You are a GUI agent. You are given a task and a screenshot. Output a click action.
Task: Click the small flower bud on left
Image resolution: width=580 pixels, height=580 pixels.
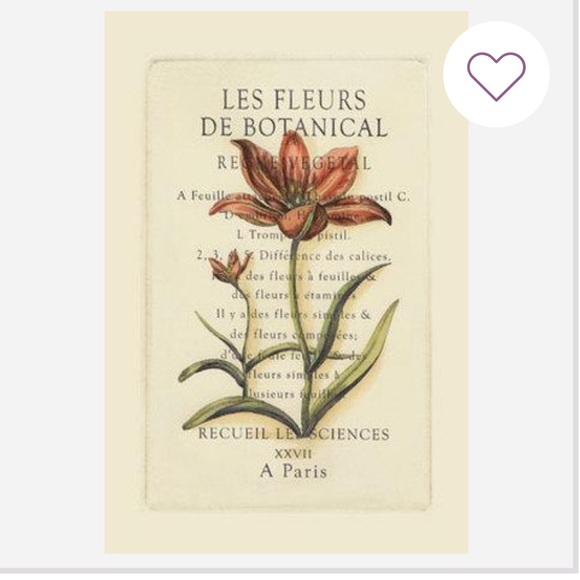(x=230, y=268)
